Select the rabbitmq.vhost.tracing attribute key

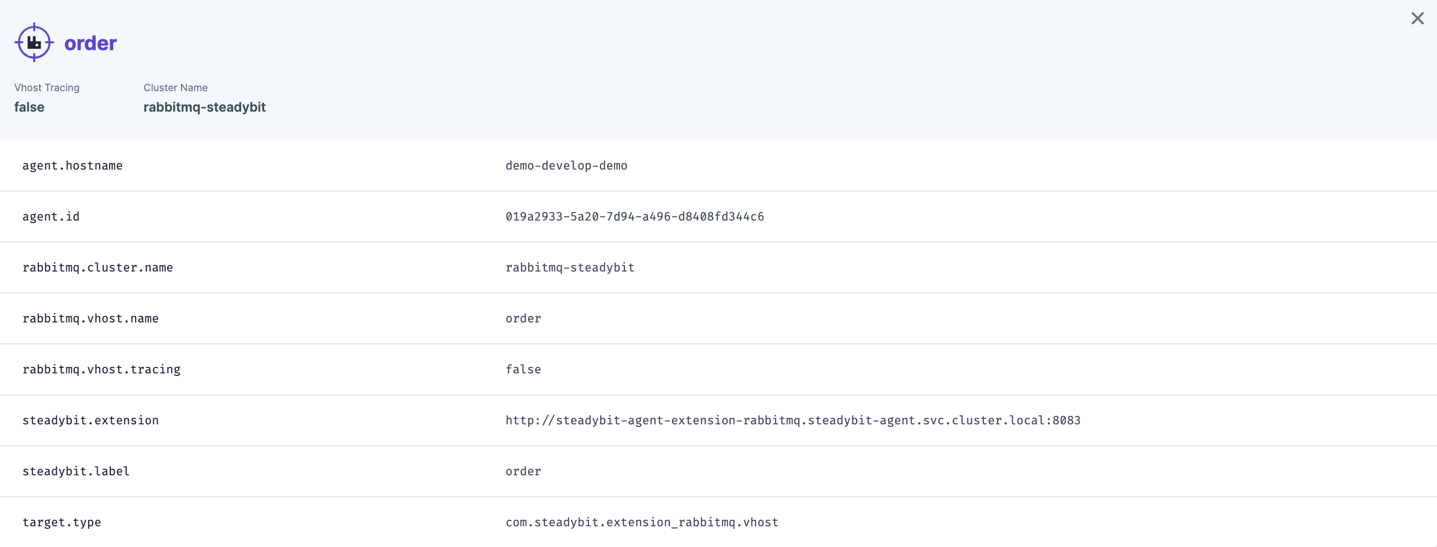(x=101, y=370)
